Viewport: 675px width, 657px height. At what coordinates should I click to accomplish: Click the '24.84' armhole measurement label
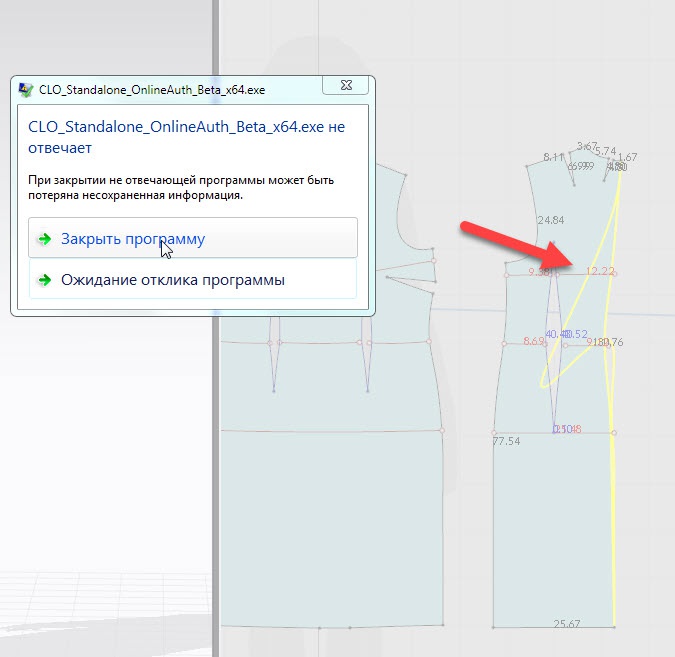tap(551, 220)
